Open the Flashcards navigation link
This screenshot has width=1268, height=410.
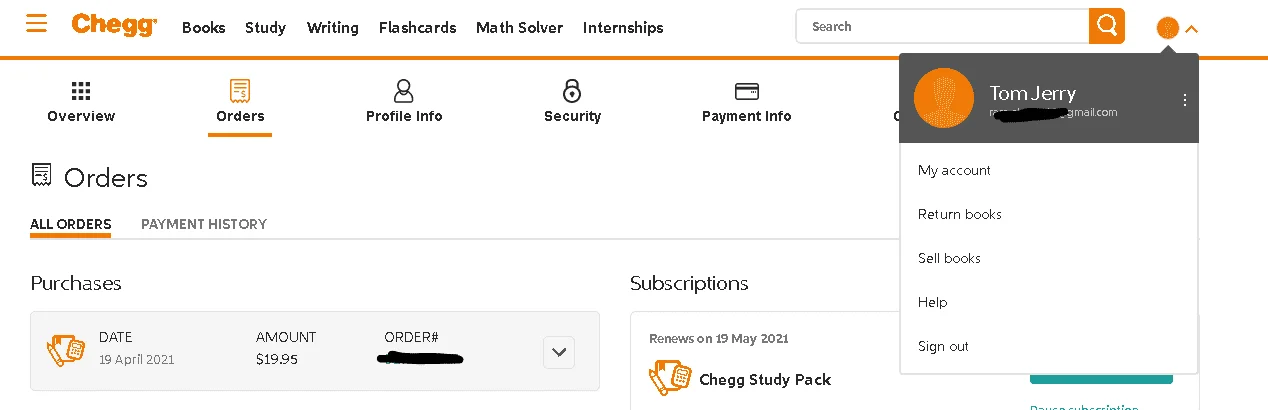417,28
